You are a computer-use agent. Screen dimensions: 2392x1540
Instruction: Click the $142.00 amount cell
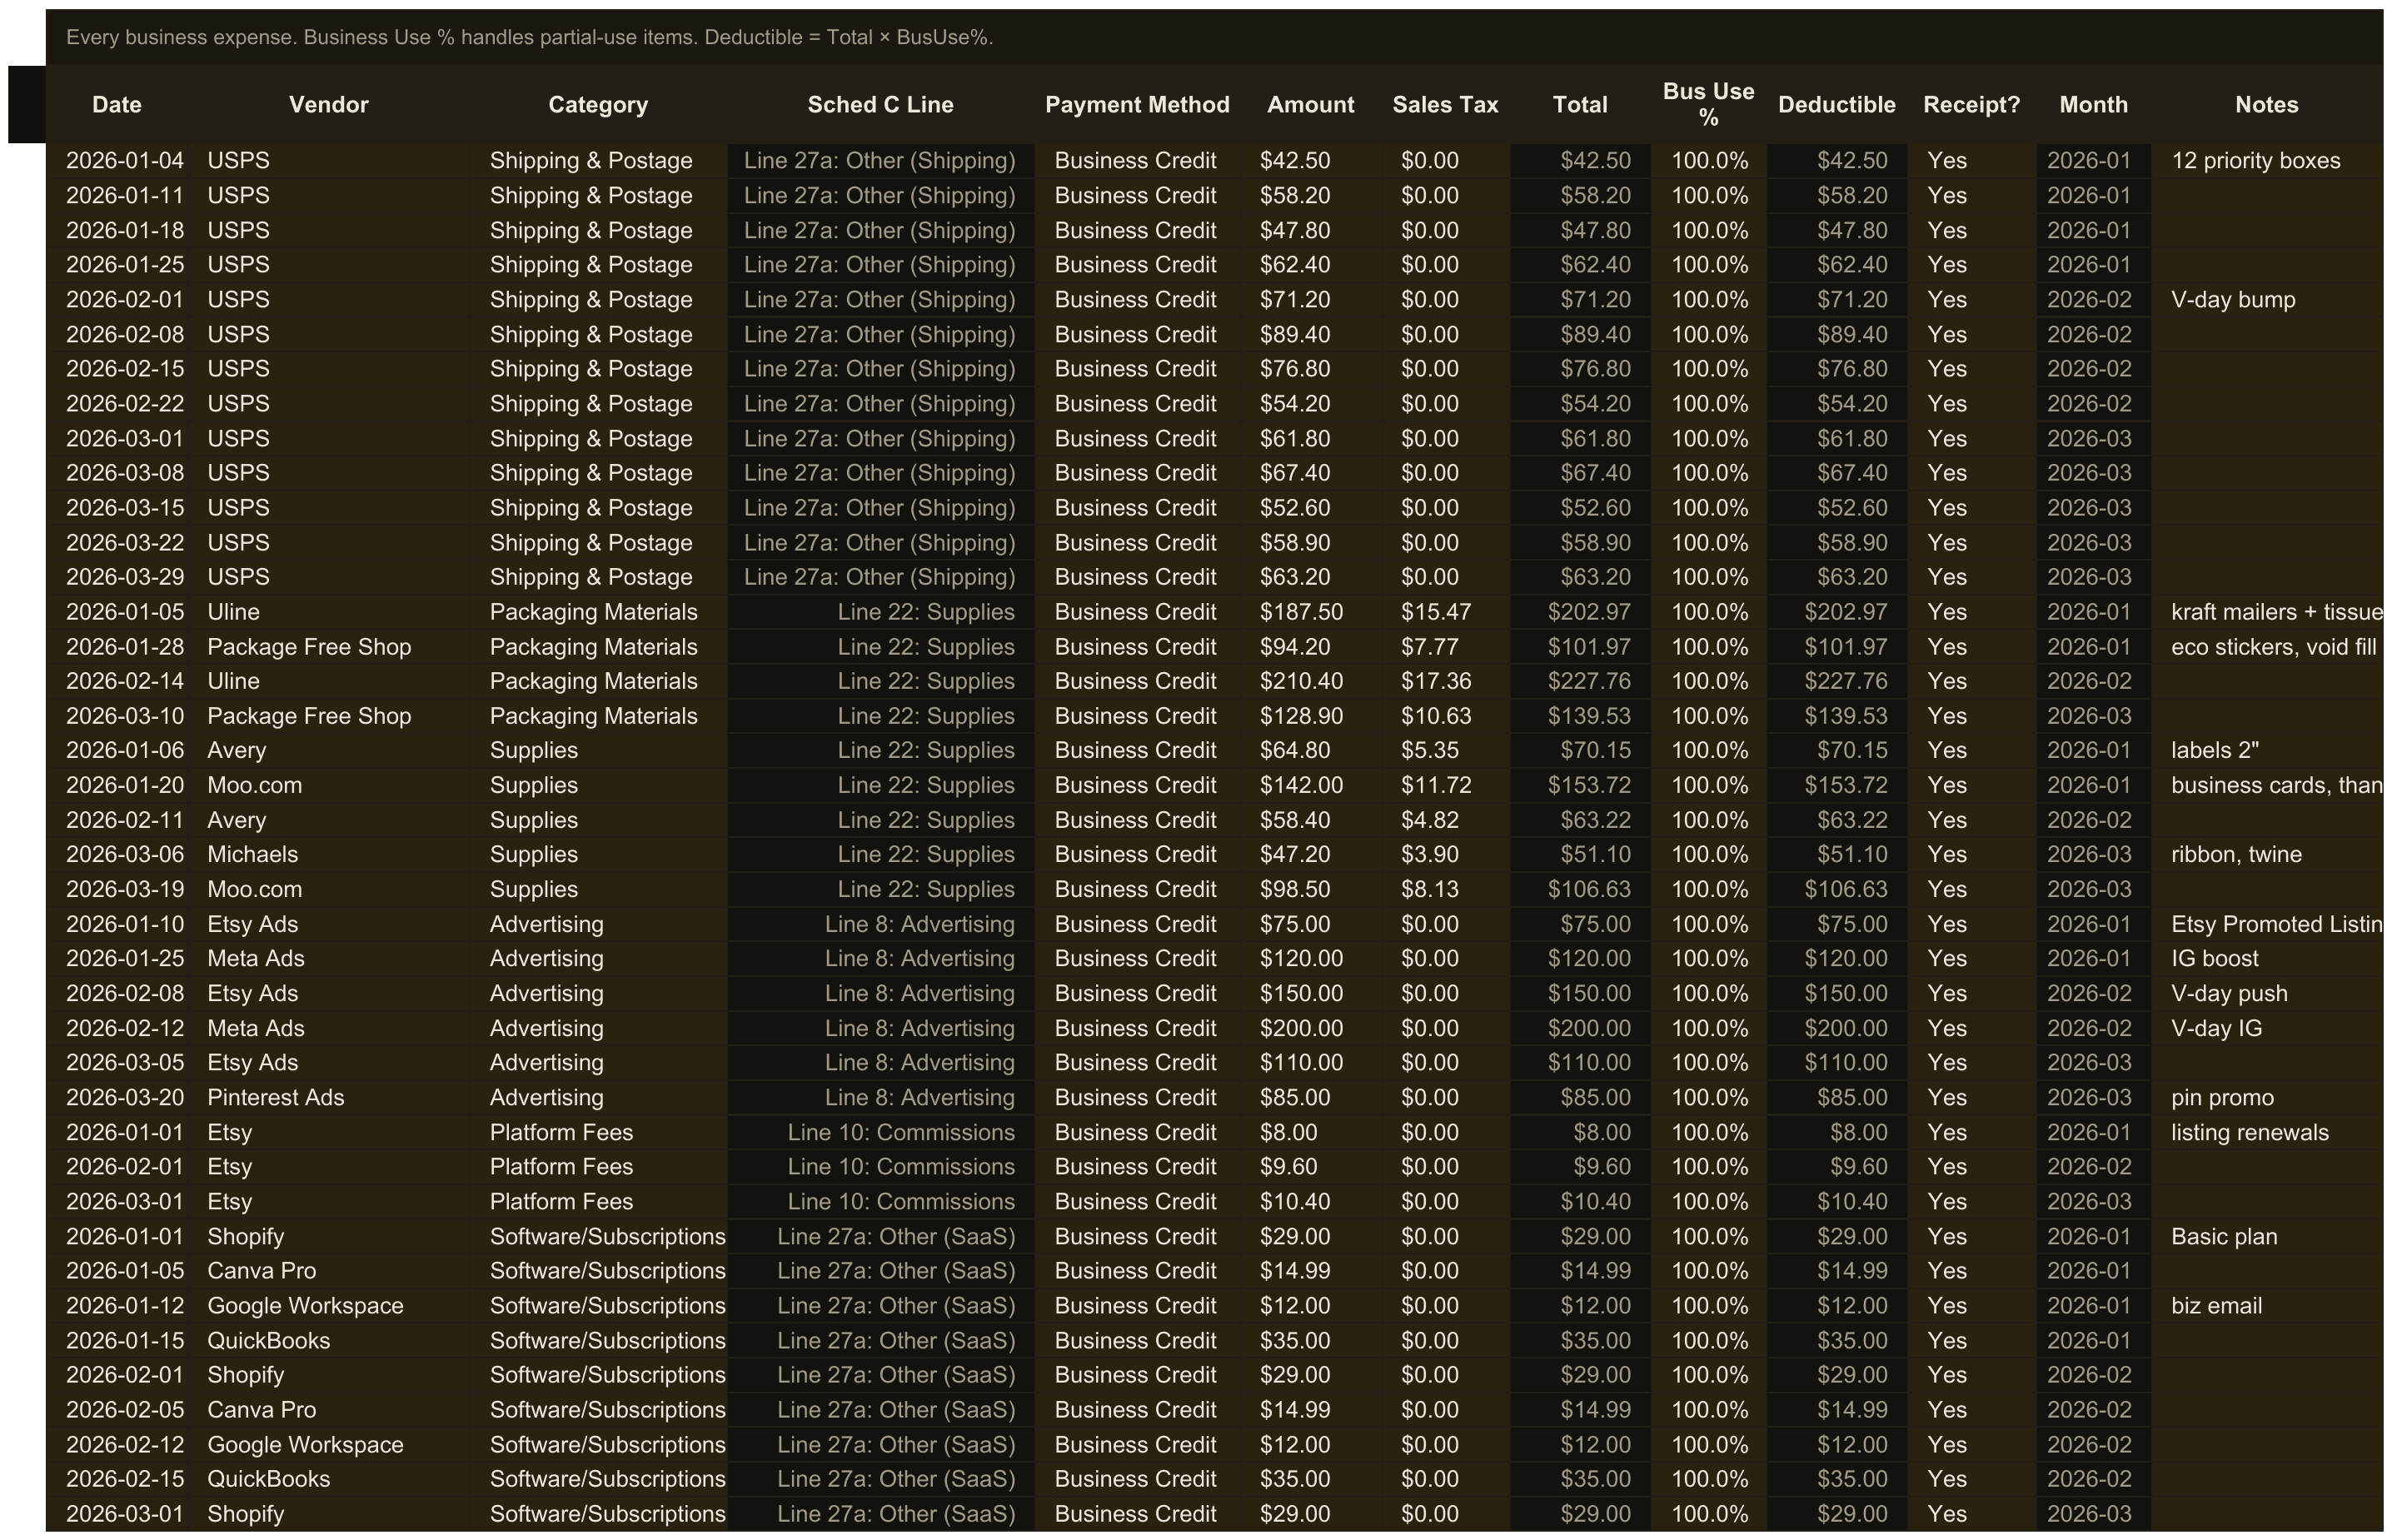point(1310,785)
